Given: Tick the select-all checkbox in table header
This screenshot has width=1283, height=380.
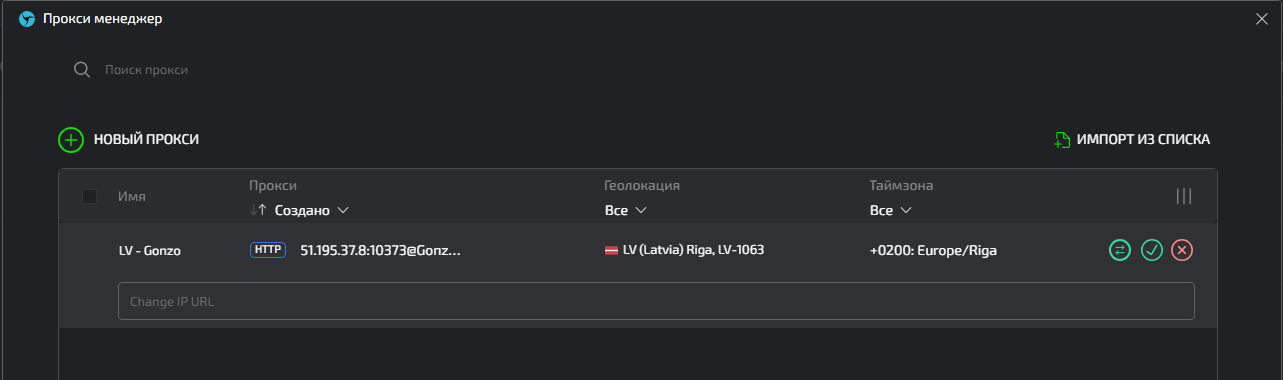Looking at the screenshot, I should (x=89, y=197).
